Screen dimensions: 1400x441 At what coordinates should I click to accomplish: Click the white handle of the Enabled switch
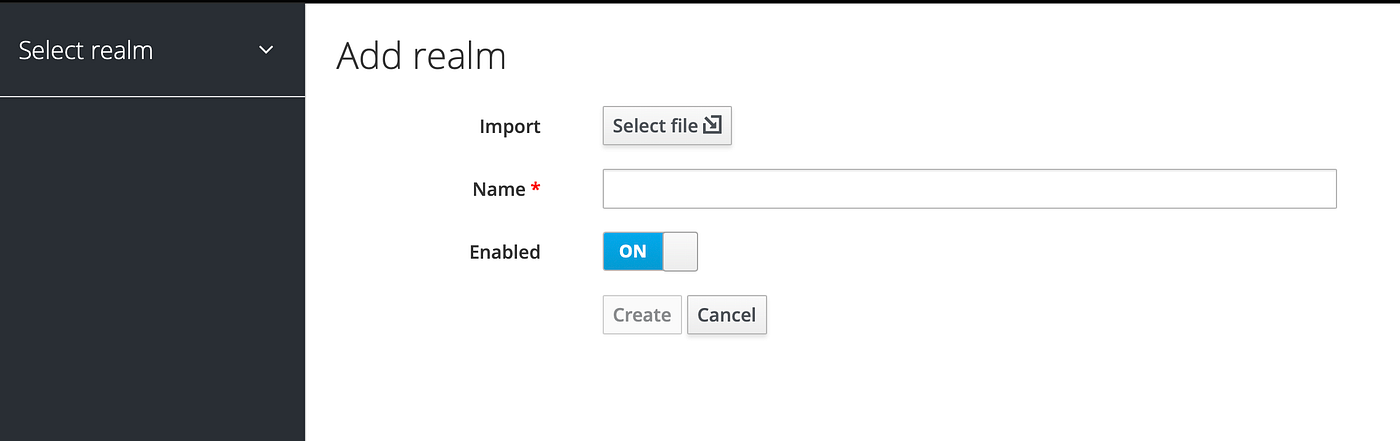click(x=680, y=252)
